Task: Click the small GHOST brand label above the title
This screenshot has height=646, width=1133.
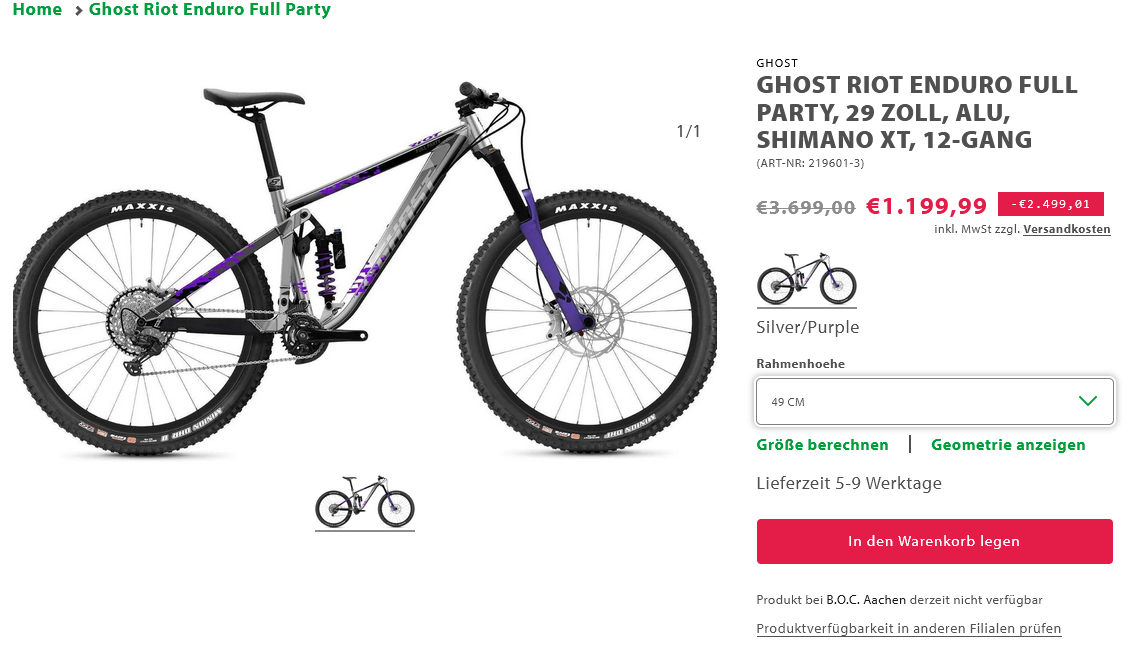Action: click(777, 63)
